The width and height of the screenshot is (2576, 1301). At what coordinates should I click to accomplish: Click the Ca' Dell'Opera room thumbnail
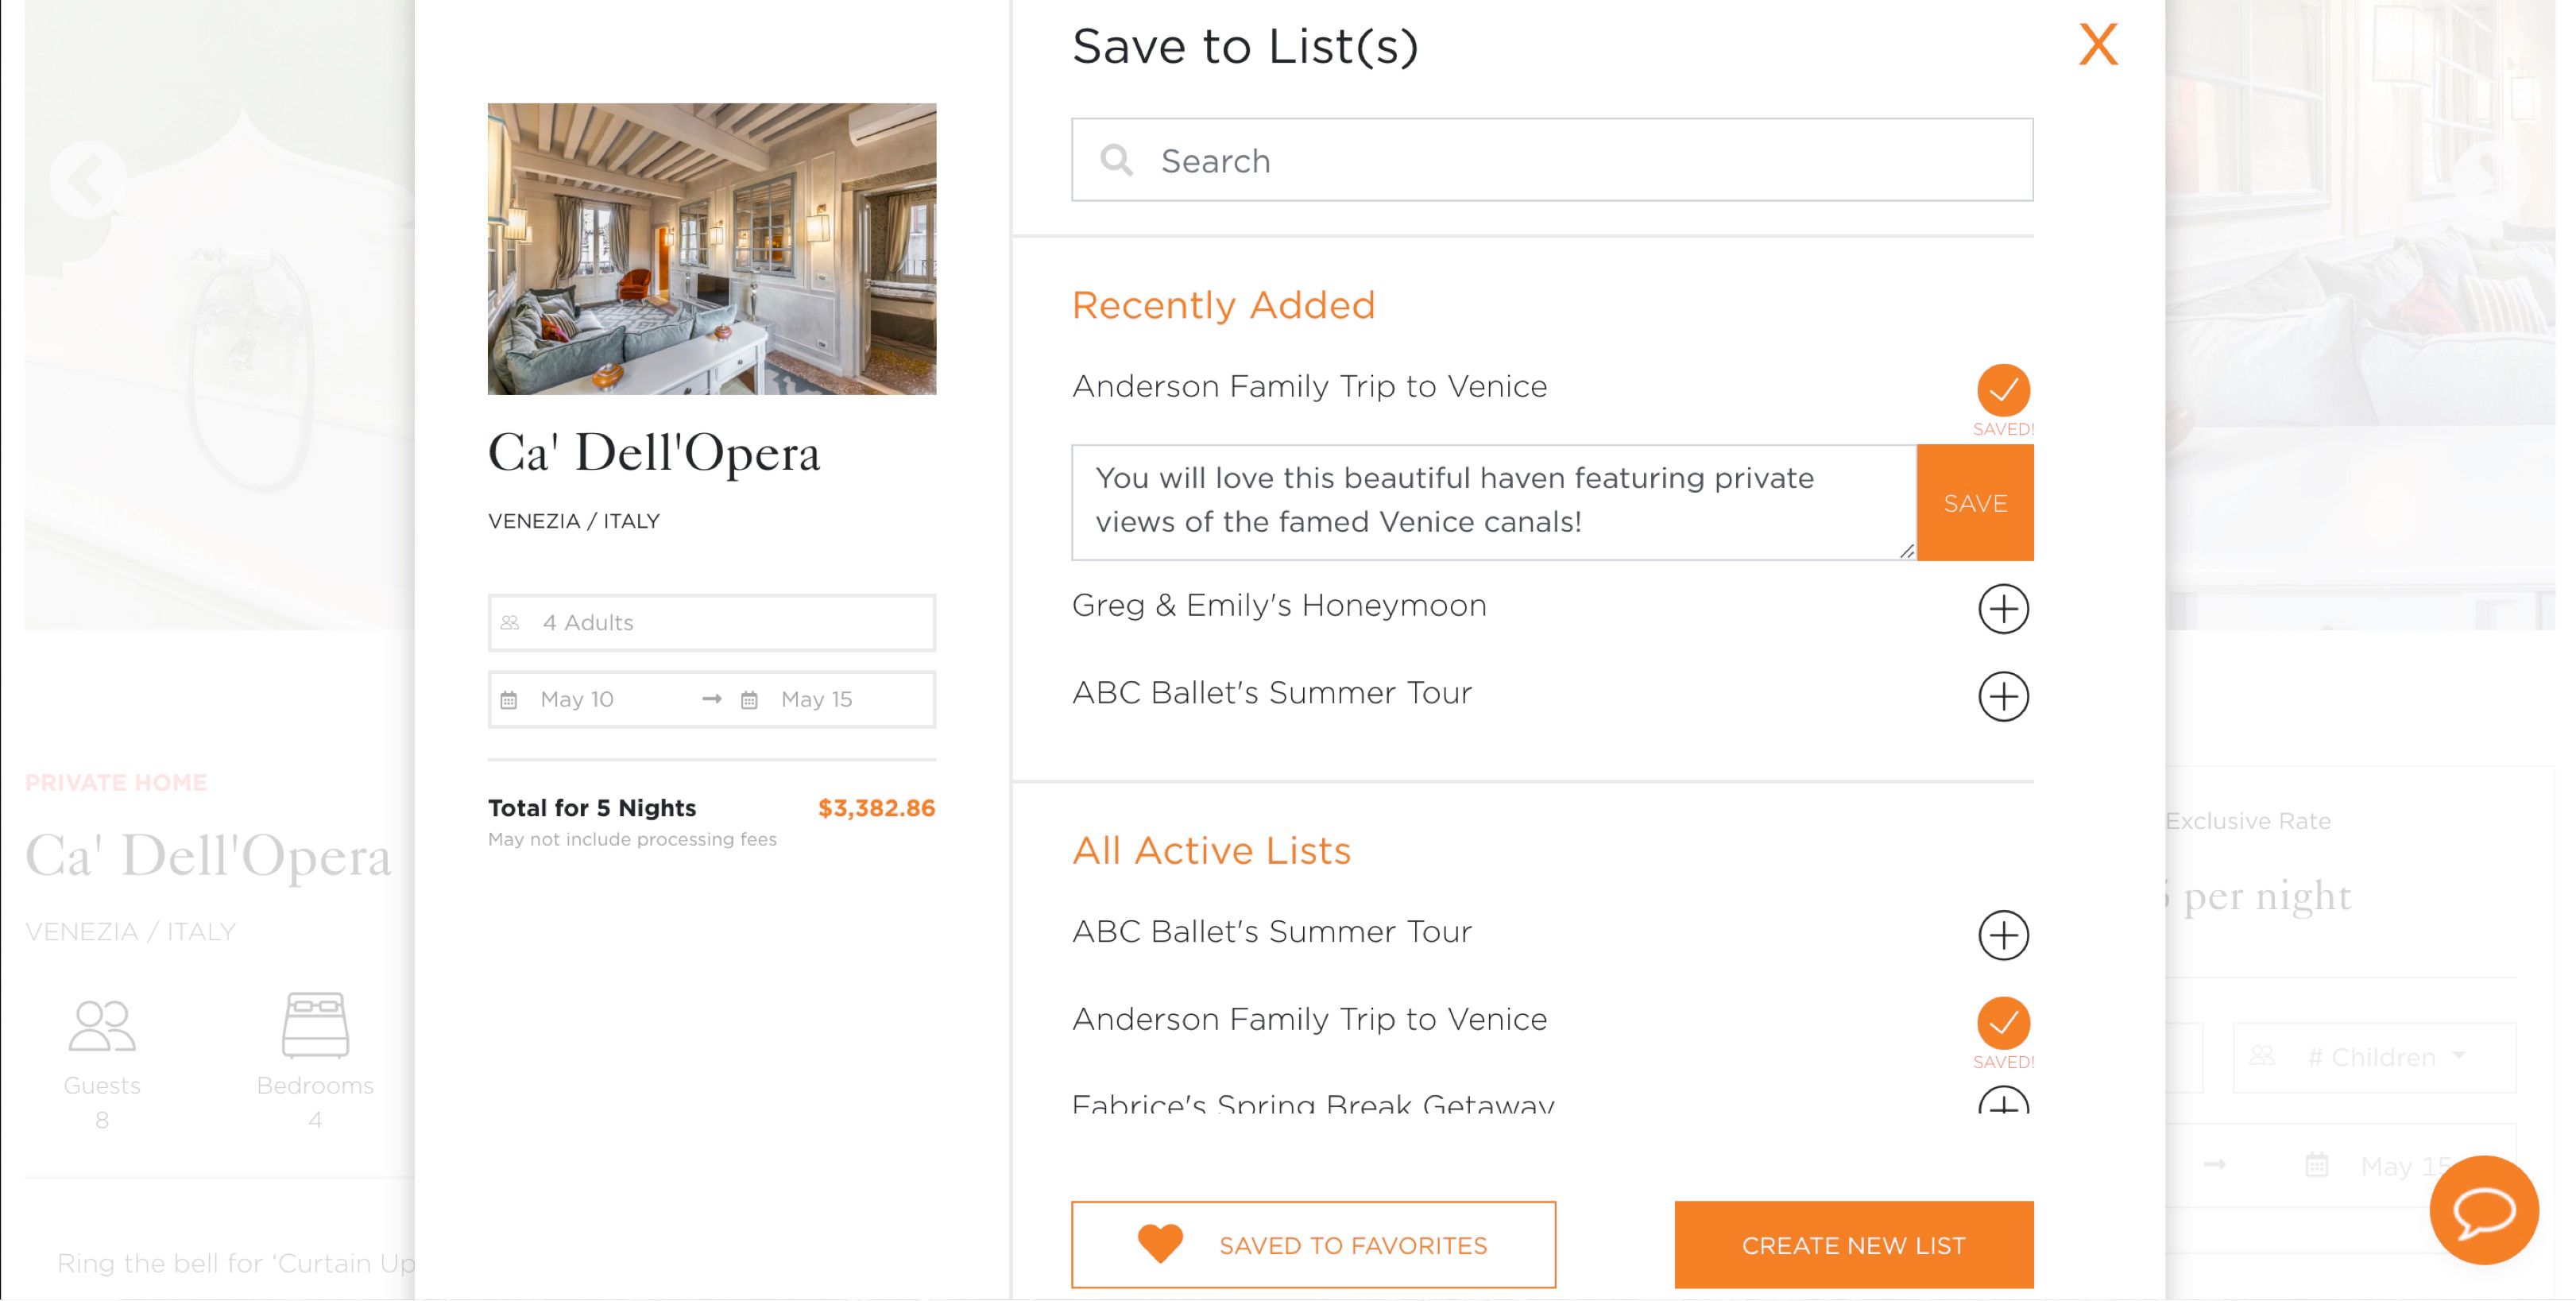(x=712, y=249)
